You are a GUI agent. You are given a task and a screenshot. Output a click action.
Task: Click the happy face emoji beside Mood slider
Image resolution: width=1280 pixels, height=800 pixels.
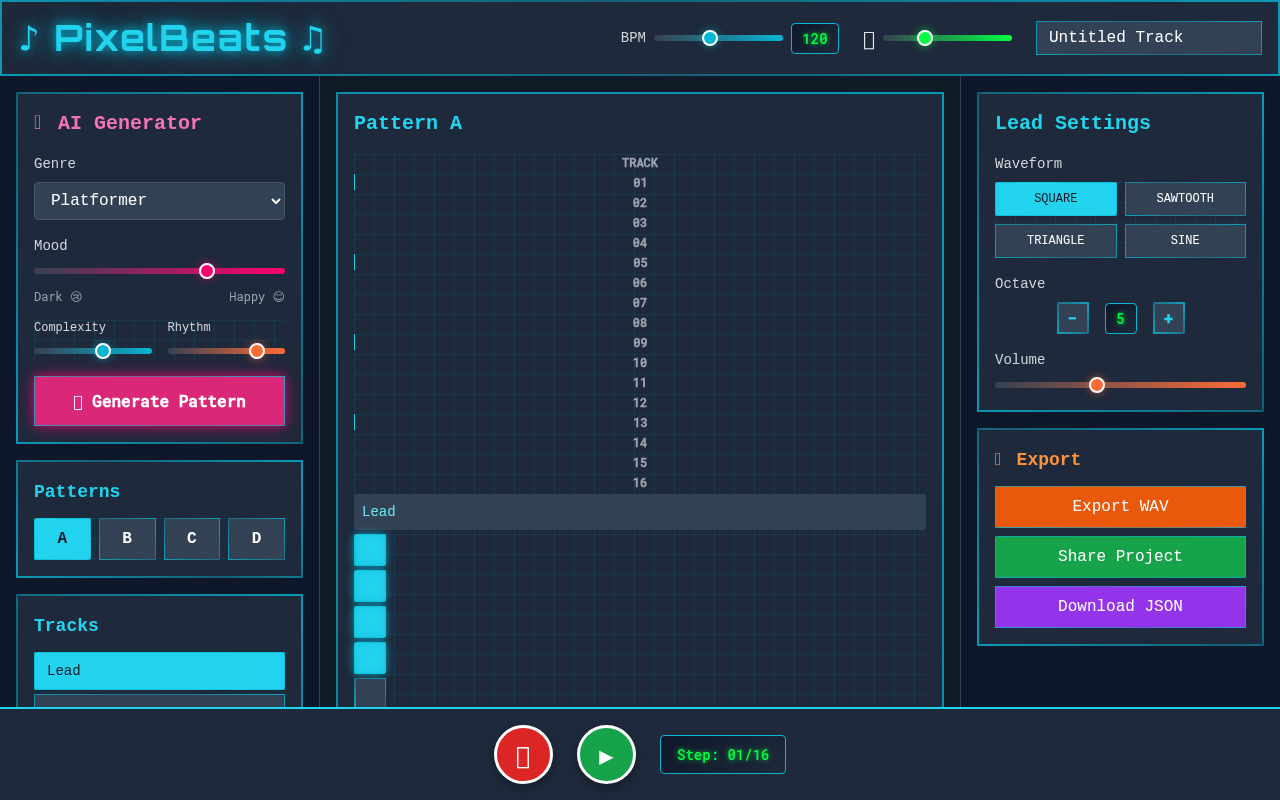[x=277, y=296]
